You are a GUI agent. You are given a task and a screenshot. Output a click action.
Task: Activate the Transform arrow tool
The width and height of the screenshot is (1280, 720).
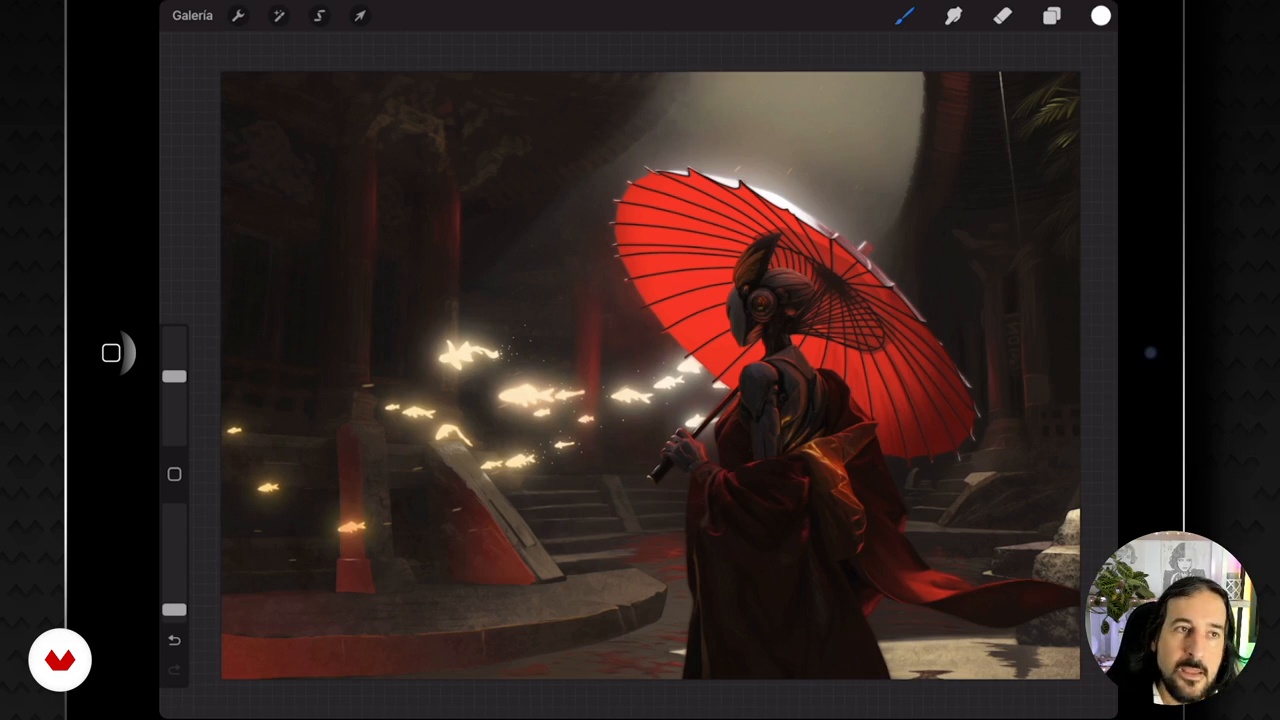(360, 16)
